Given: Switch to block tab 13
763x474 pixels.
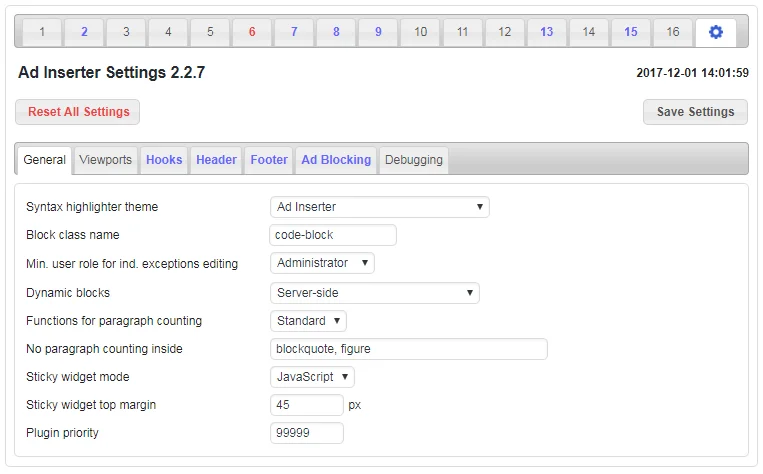Looking at the screenshot, I should pos(546,32).
